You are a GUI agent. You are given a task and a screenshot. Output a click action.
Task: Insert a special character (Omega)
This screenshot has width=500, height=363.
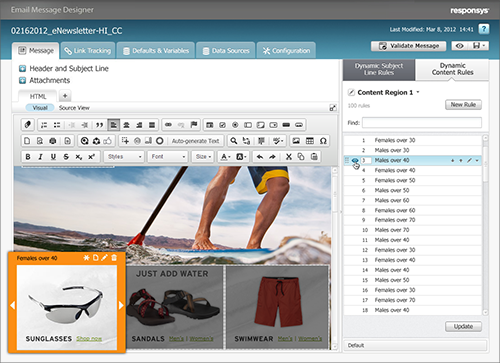click(x=323, y=141)
